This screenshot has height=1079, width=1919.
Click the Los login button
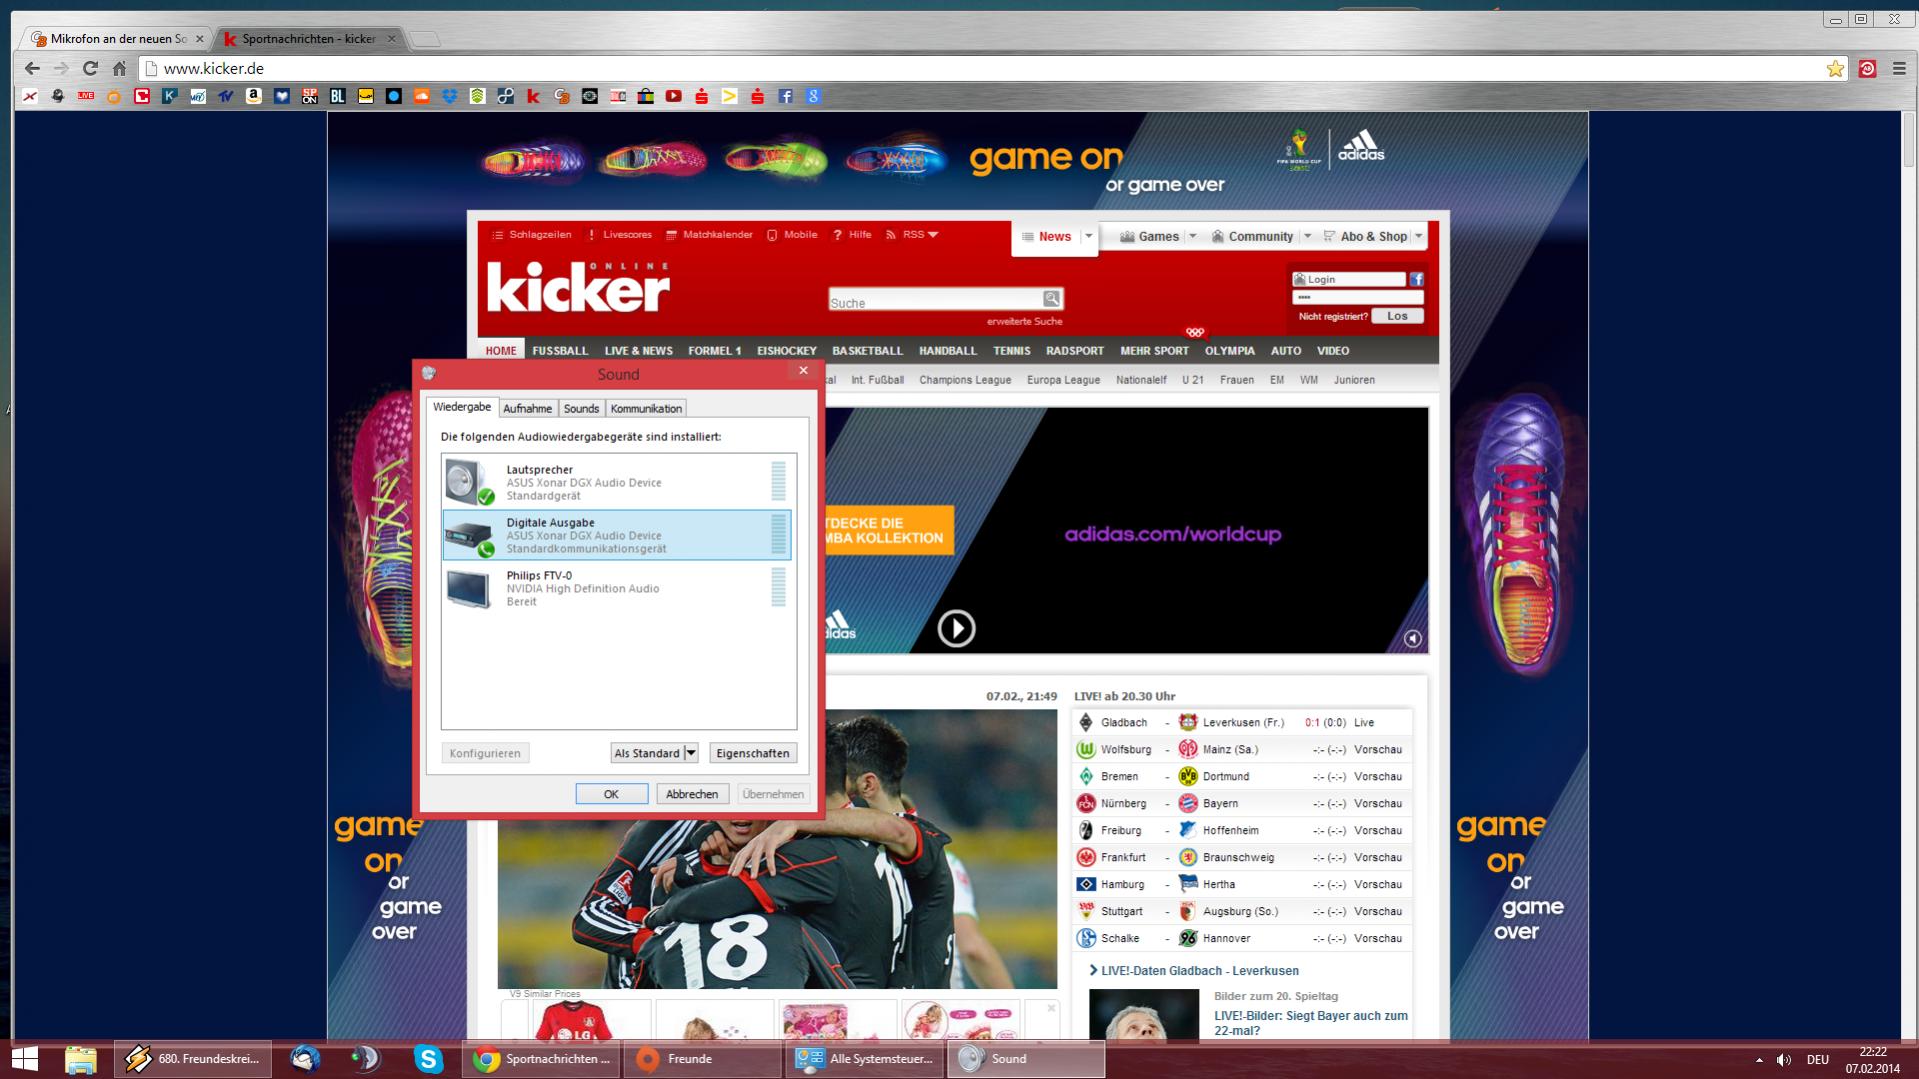tap(1397, 316)
